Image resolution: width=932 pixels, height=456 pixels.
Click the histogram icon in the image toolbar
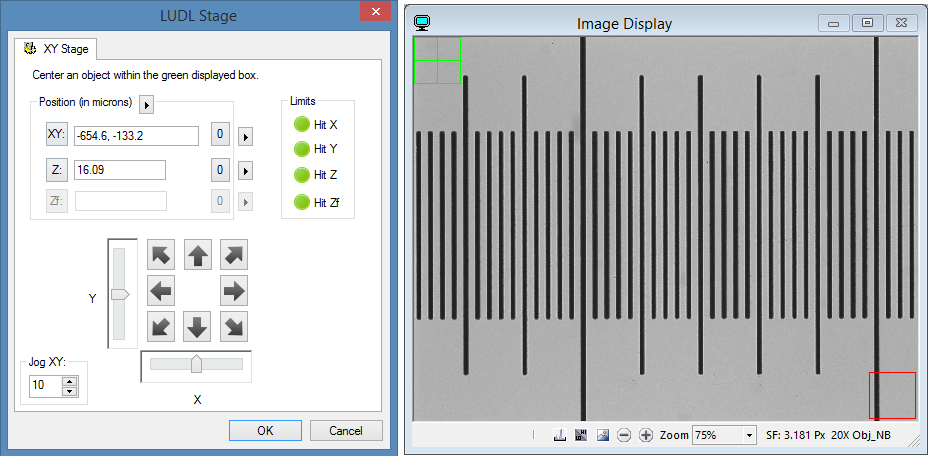[561, 436]
